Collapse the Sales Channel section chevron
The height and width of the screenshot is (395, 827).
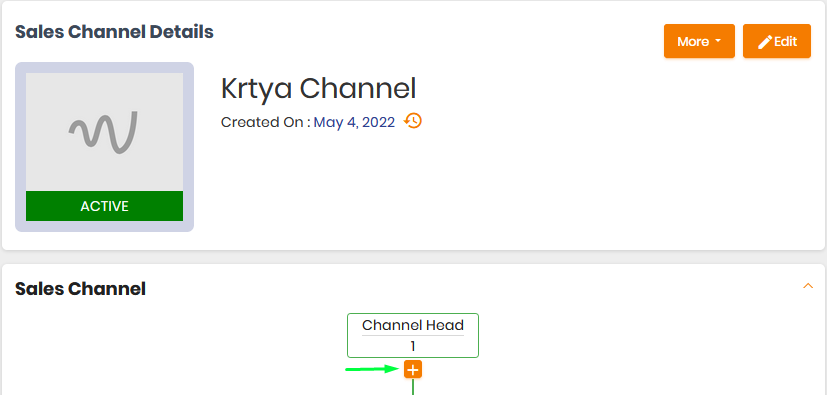(808, 286)
